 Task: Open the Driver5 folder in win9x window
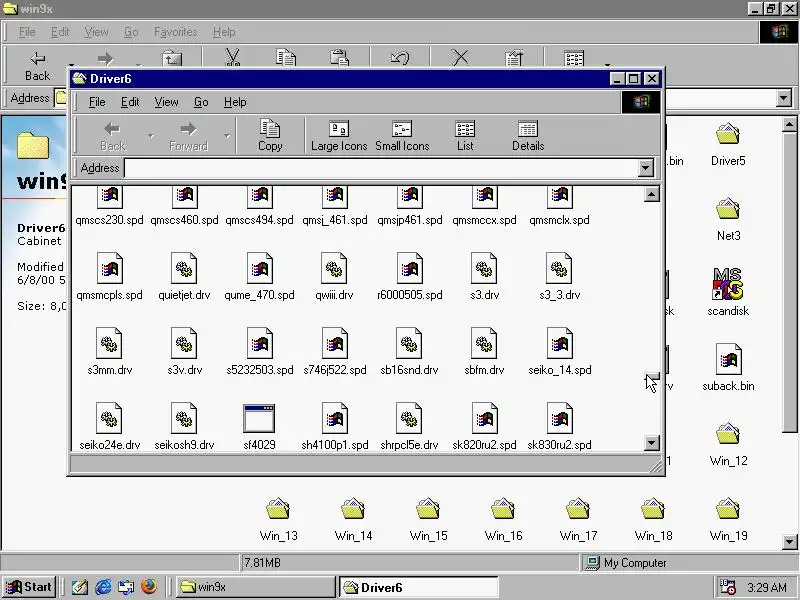coord(728,144)
